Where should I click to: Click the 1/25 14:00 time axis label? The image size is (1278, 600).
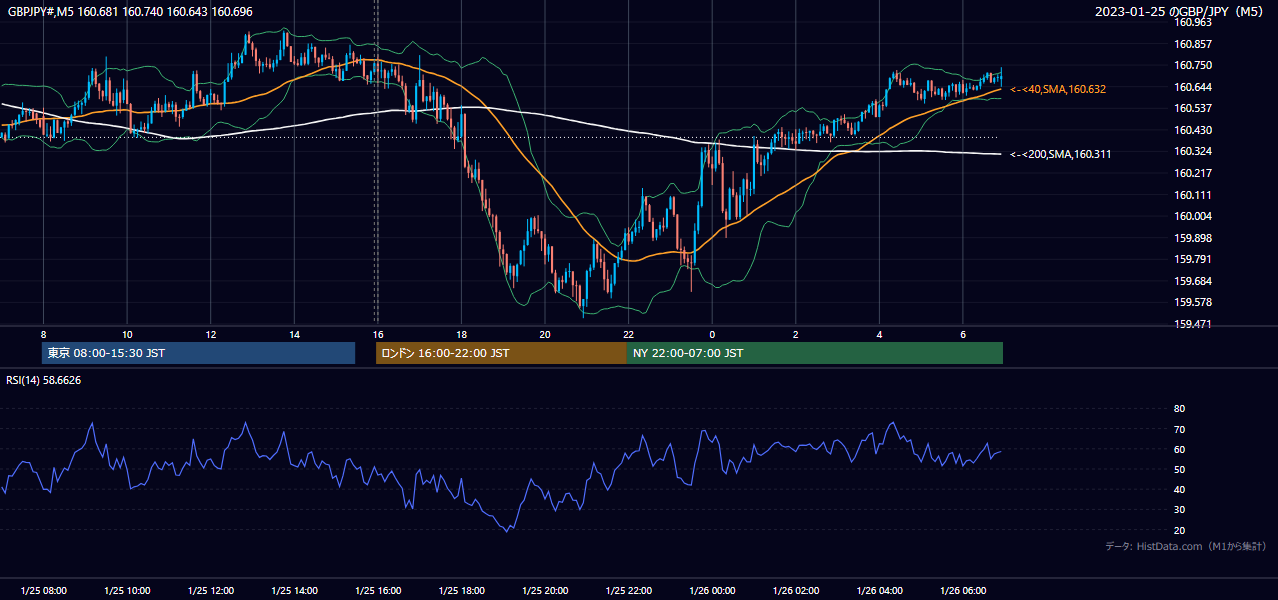[294, 591]
